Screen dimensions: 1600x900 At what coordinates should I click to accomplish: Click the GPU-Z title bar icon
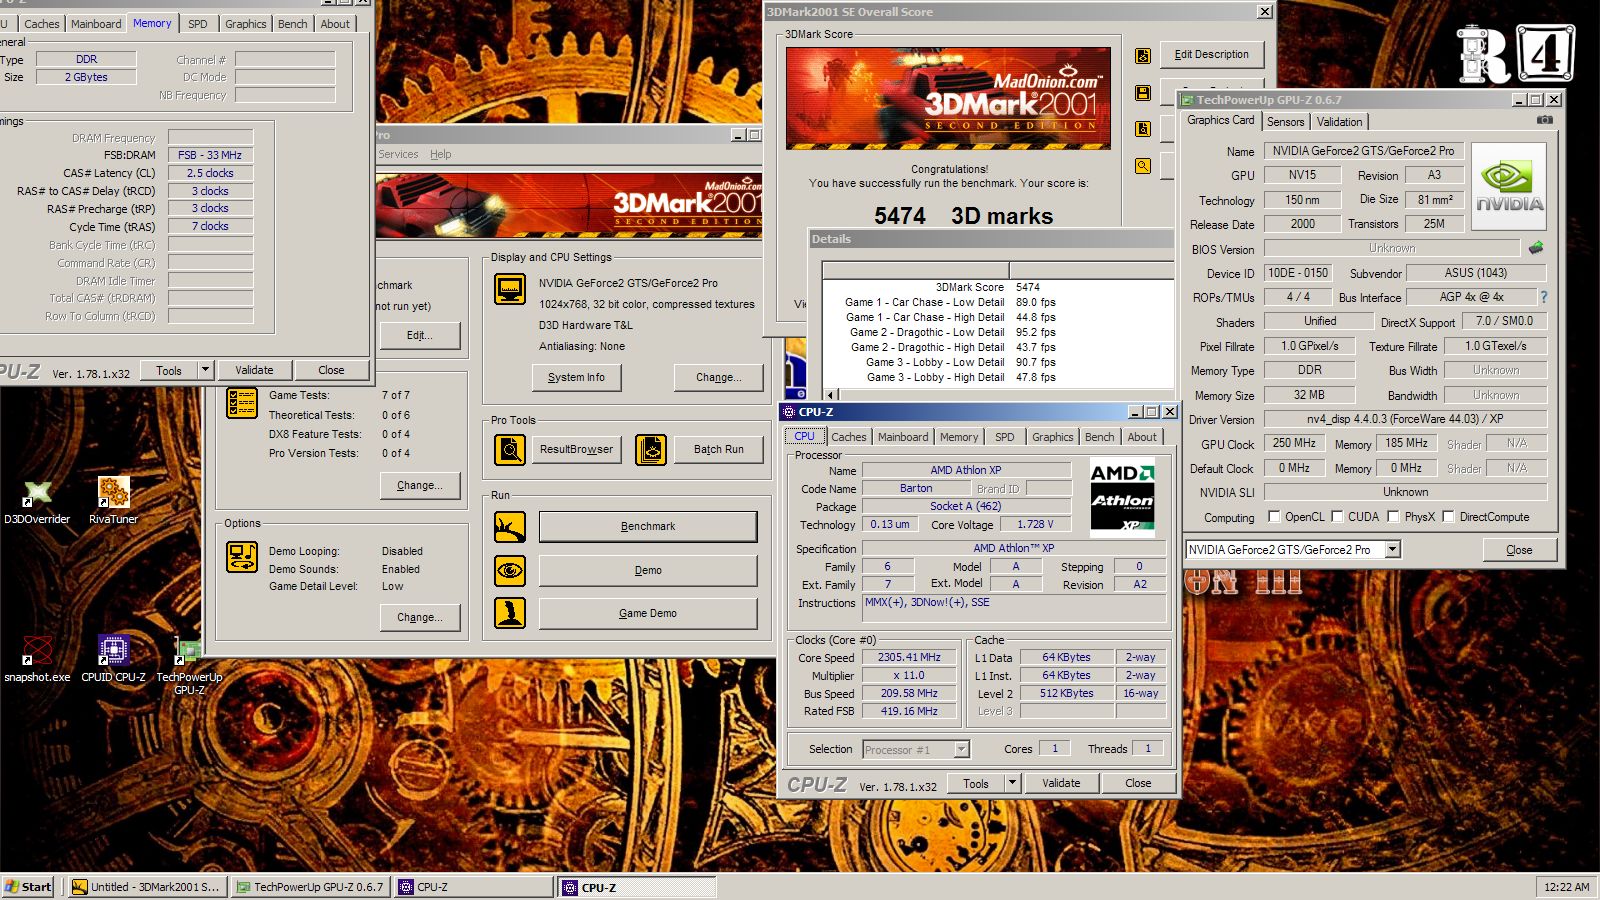(1188, 100)
